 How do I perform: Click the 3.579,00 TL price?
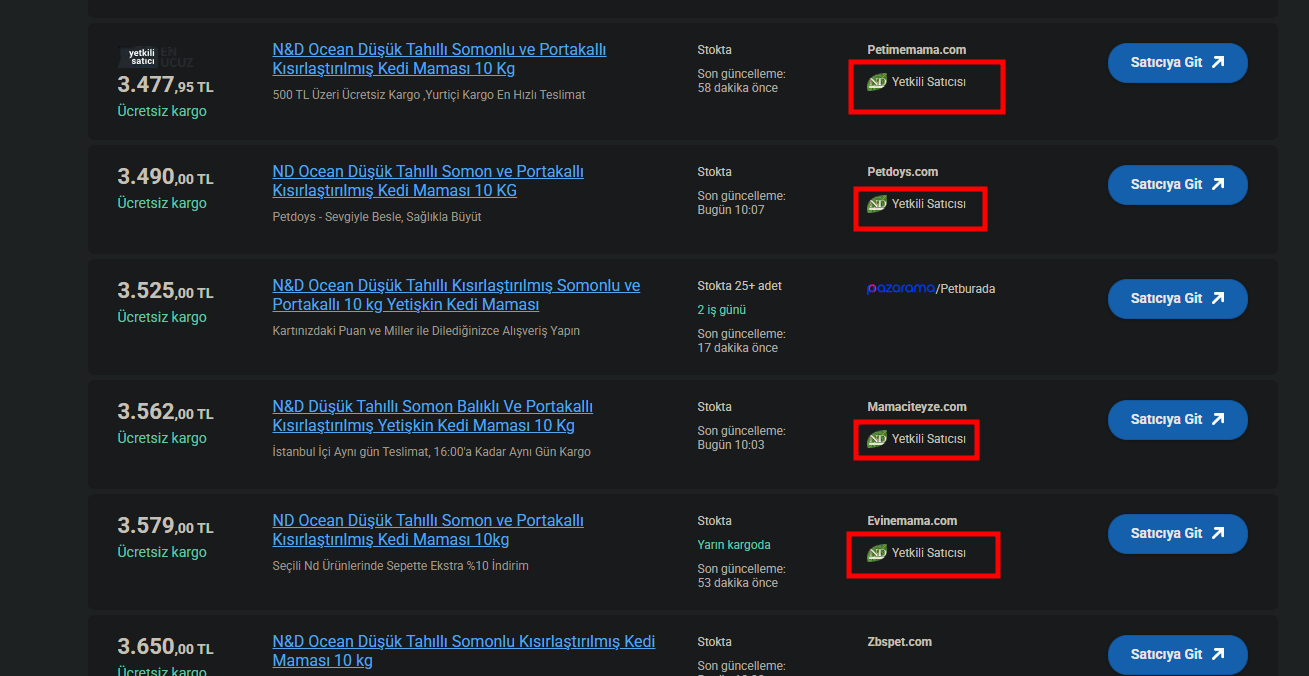coord(165,526)
